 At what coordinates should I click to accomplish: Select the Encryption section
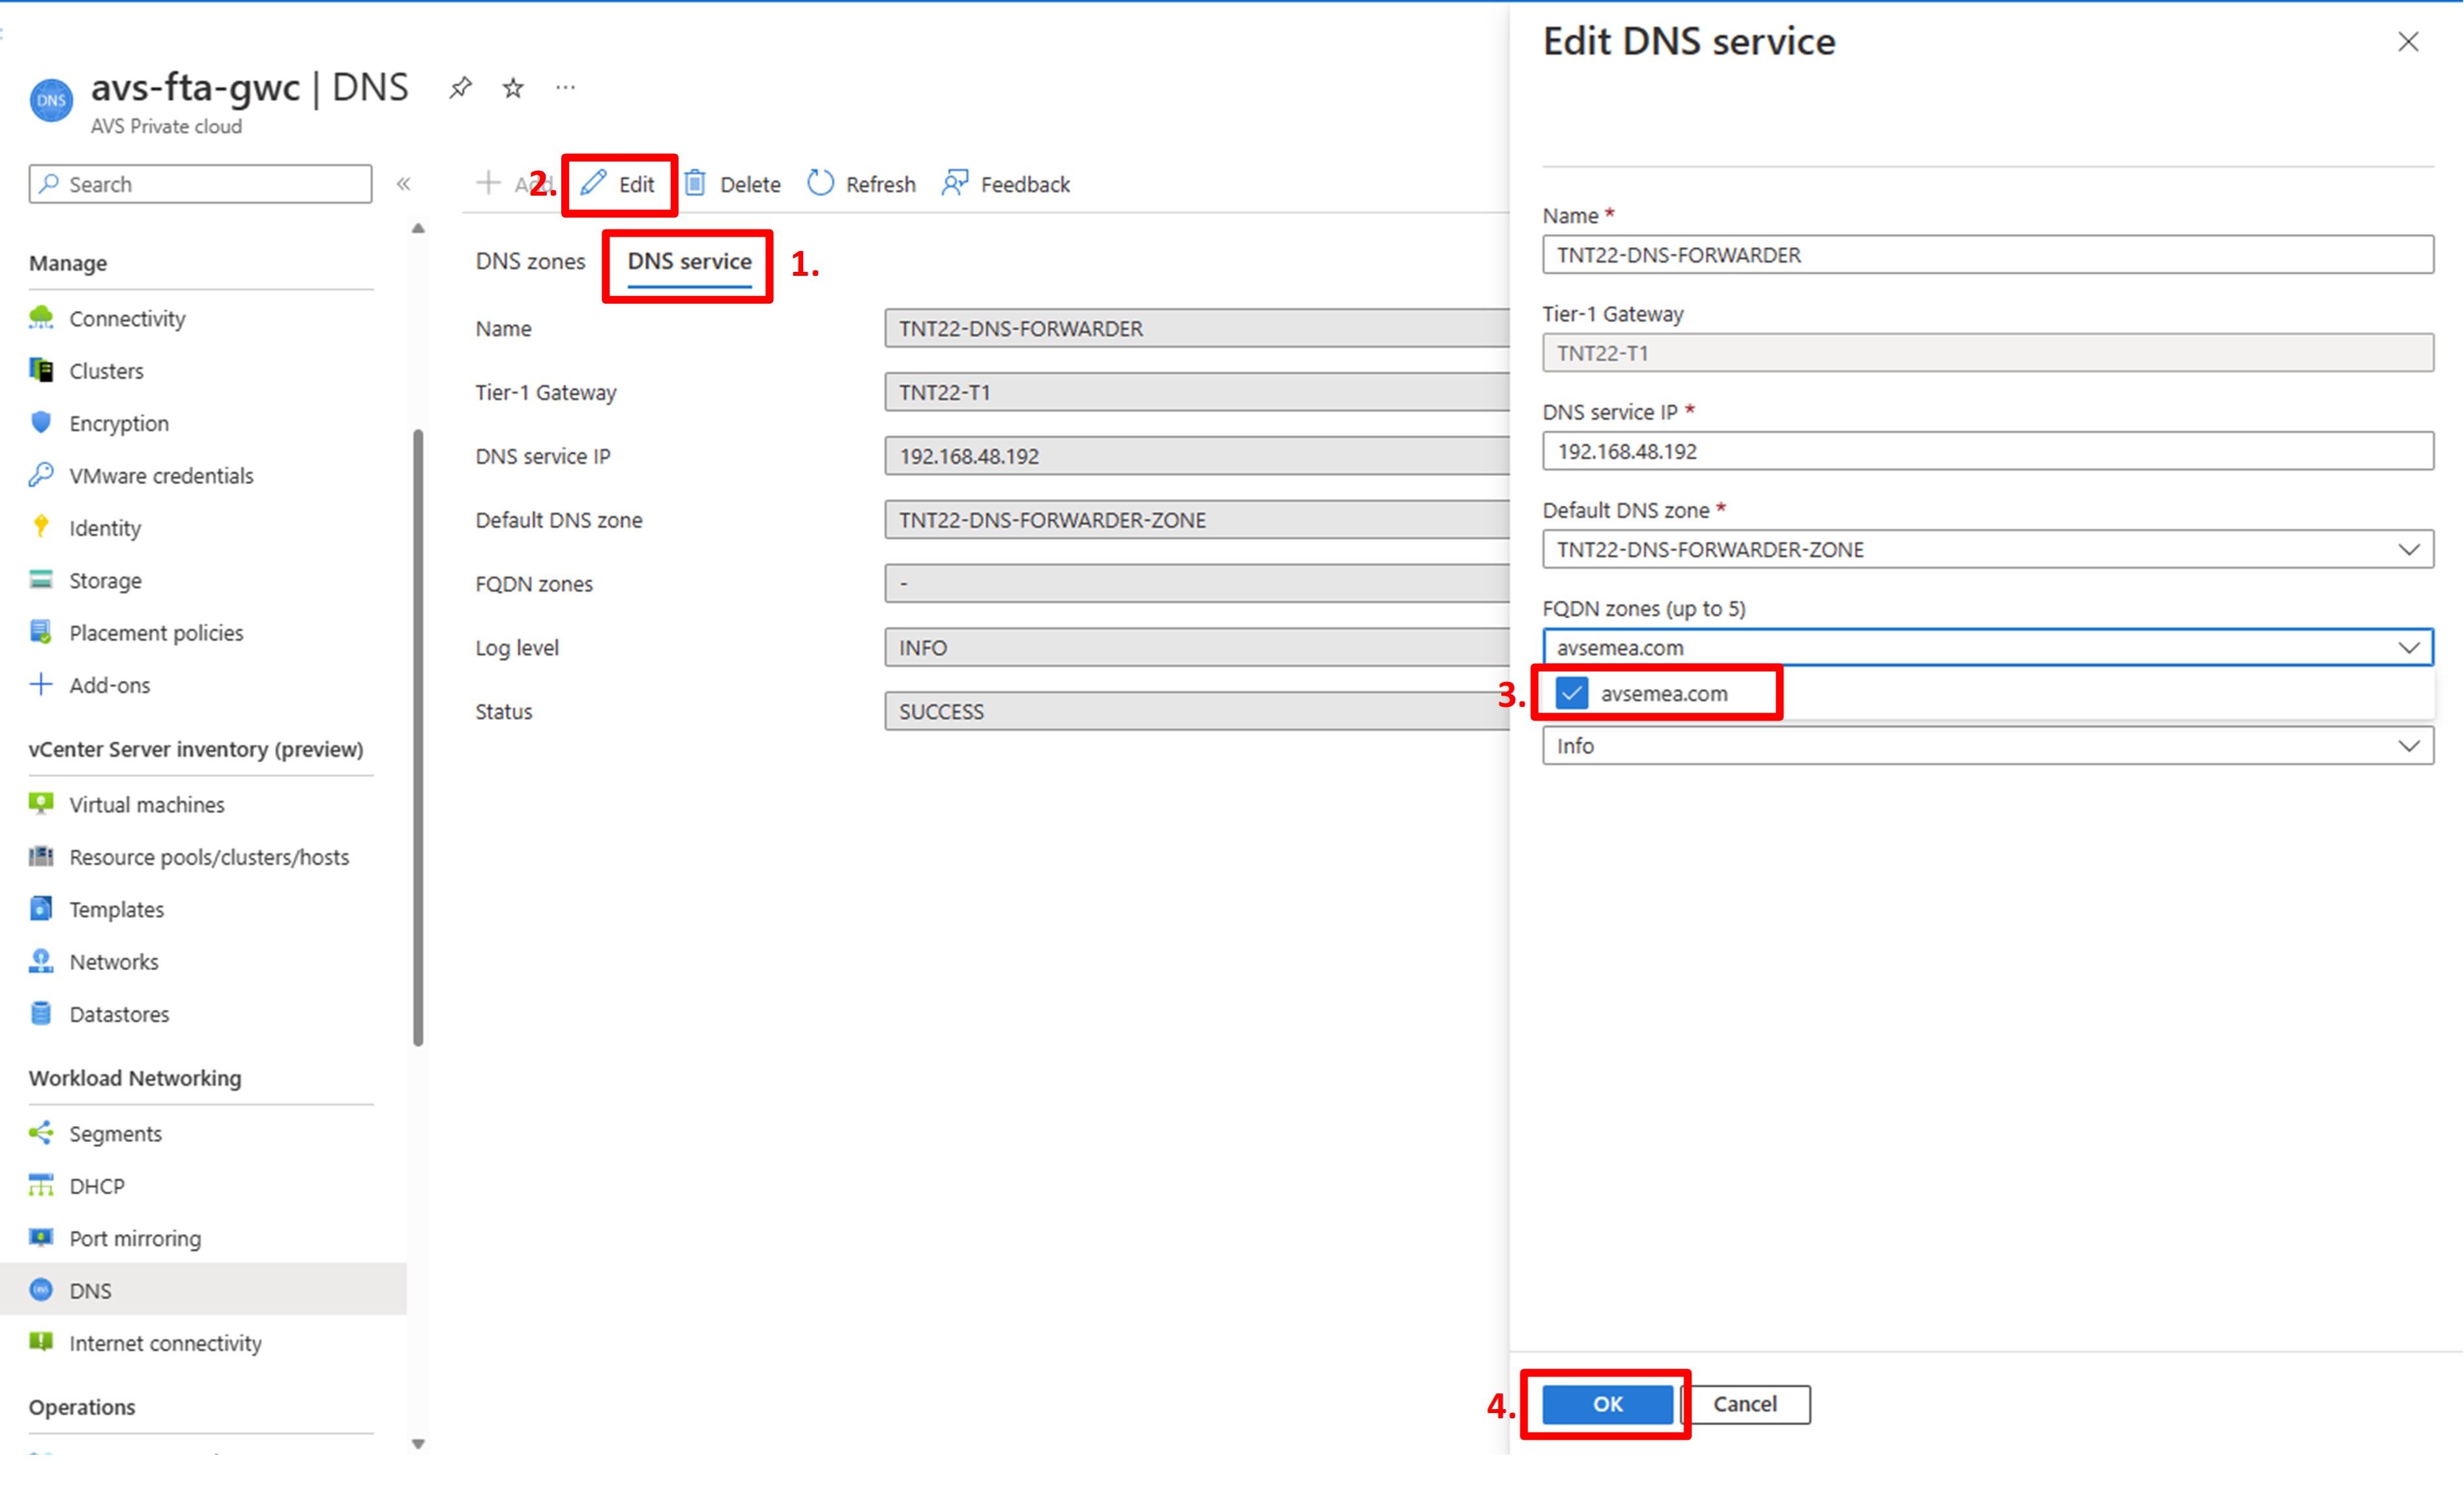(119, 423)
